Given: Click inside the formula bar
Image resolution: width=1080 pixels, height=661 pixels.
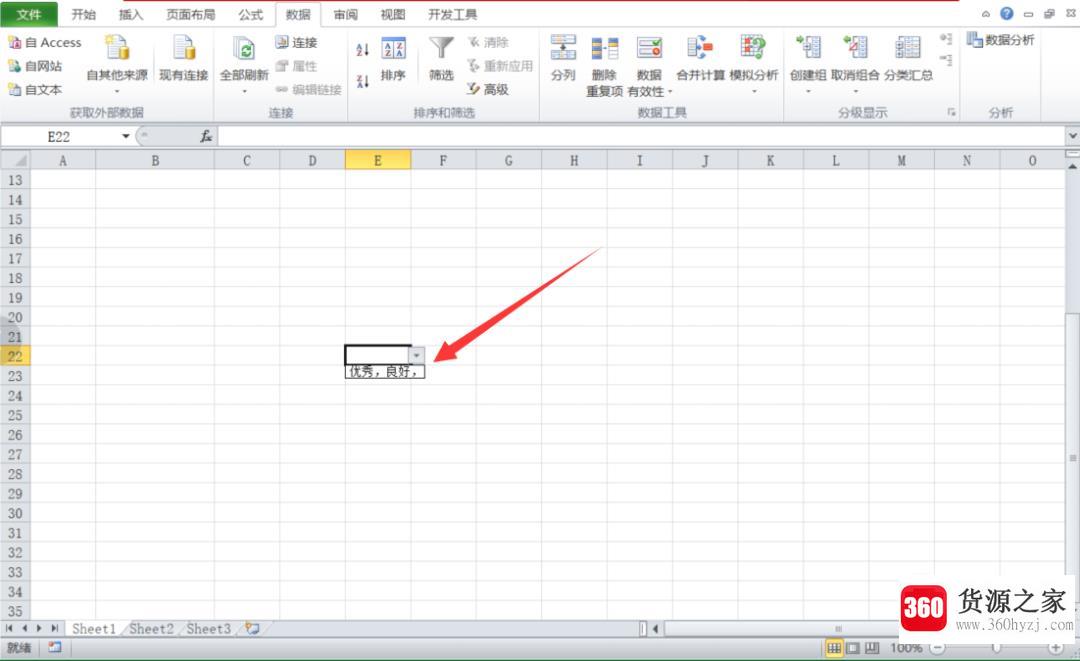Looking at the screenshot, I should pos(641,136).
